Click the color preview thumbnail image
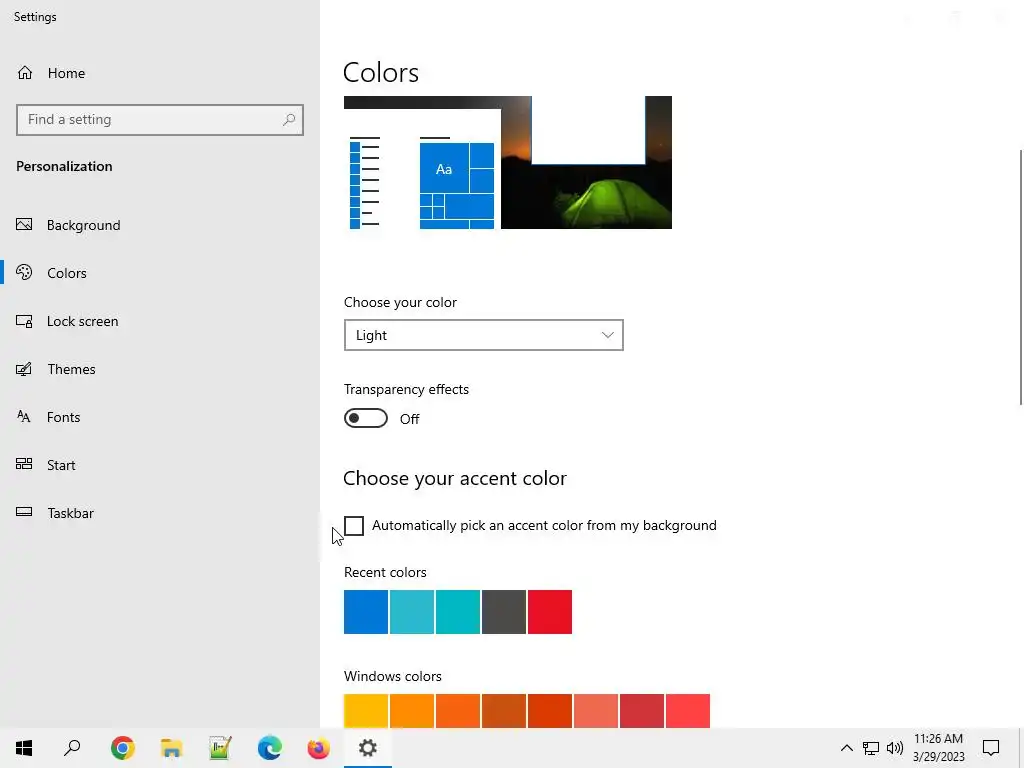The height and width of the screenshot is (768, 1024). [x=507, y=163]
